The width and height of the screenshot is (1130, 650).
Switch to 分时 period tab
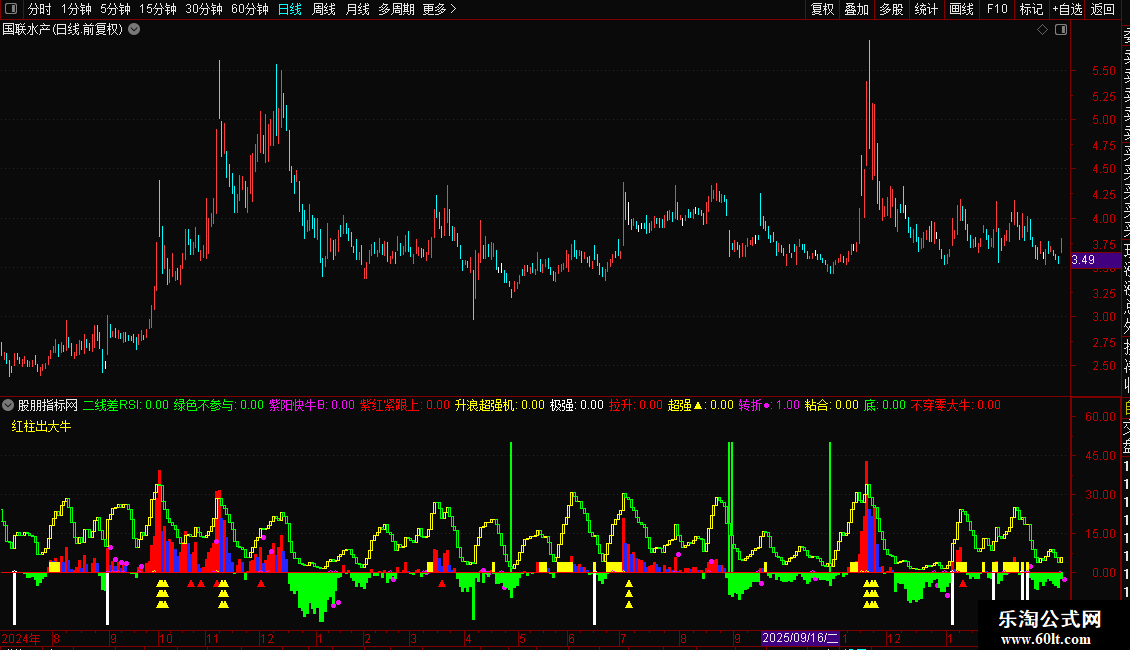[40, 9]
